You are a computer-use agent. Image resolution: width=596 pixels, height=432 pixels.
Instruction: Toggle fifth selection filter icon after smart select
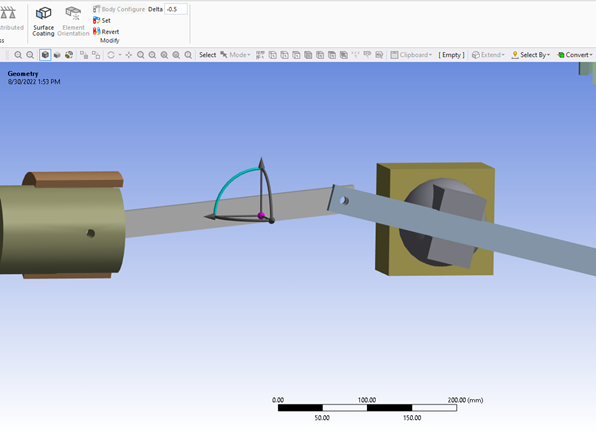pos(320,55)
